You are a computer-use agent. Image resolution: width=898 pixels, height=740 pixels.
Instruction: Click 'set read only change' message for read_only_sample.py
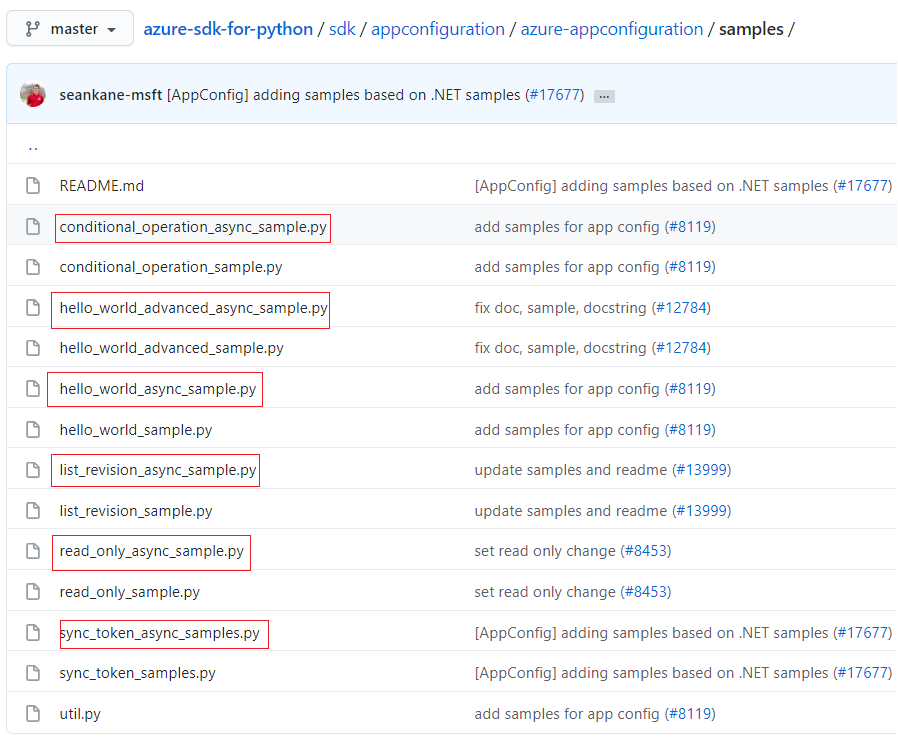click(545, 592)
